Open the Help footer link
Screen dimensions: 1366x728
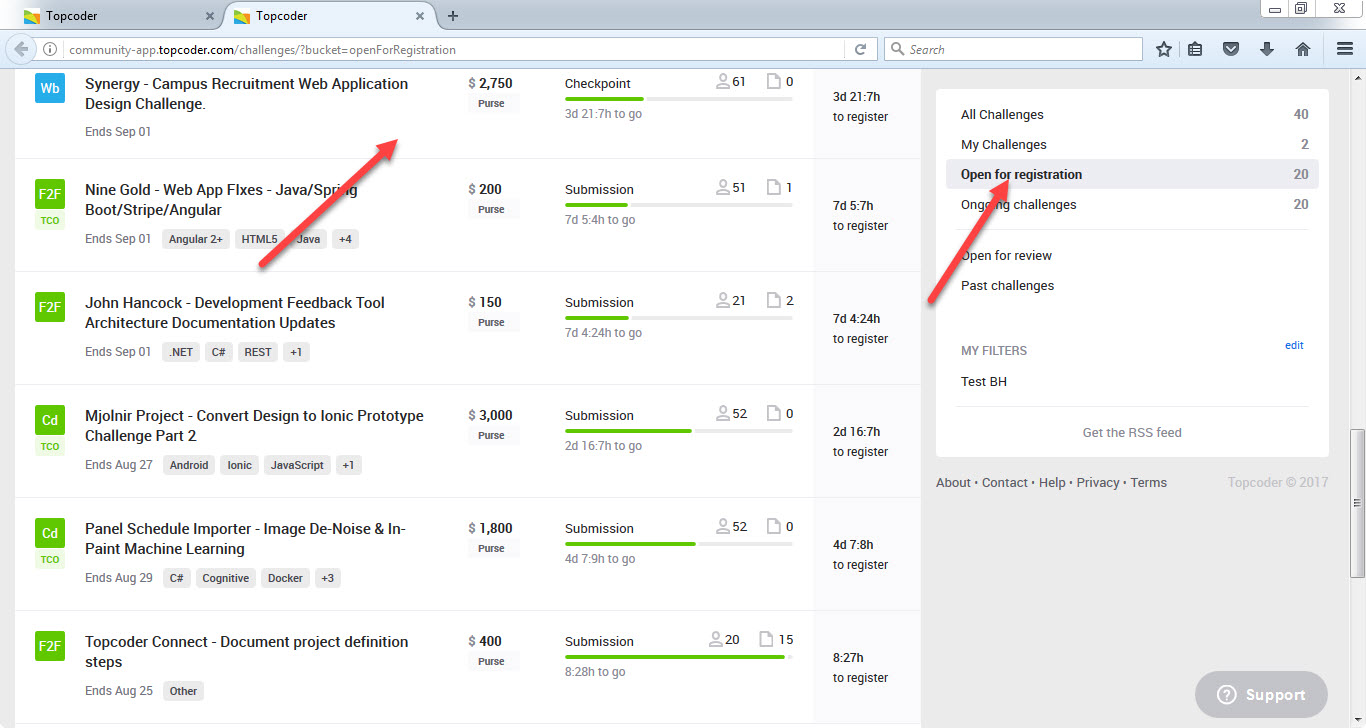click(x=1052, y=482)
